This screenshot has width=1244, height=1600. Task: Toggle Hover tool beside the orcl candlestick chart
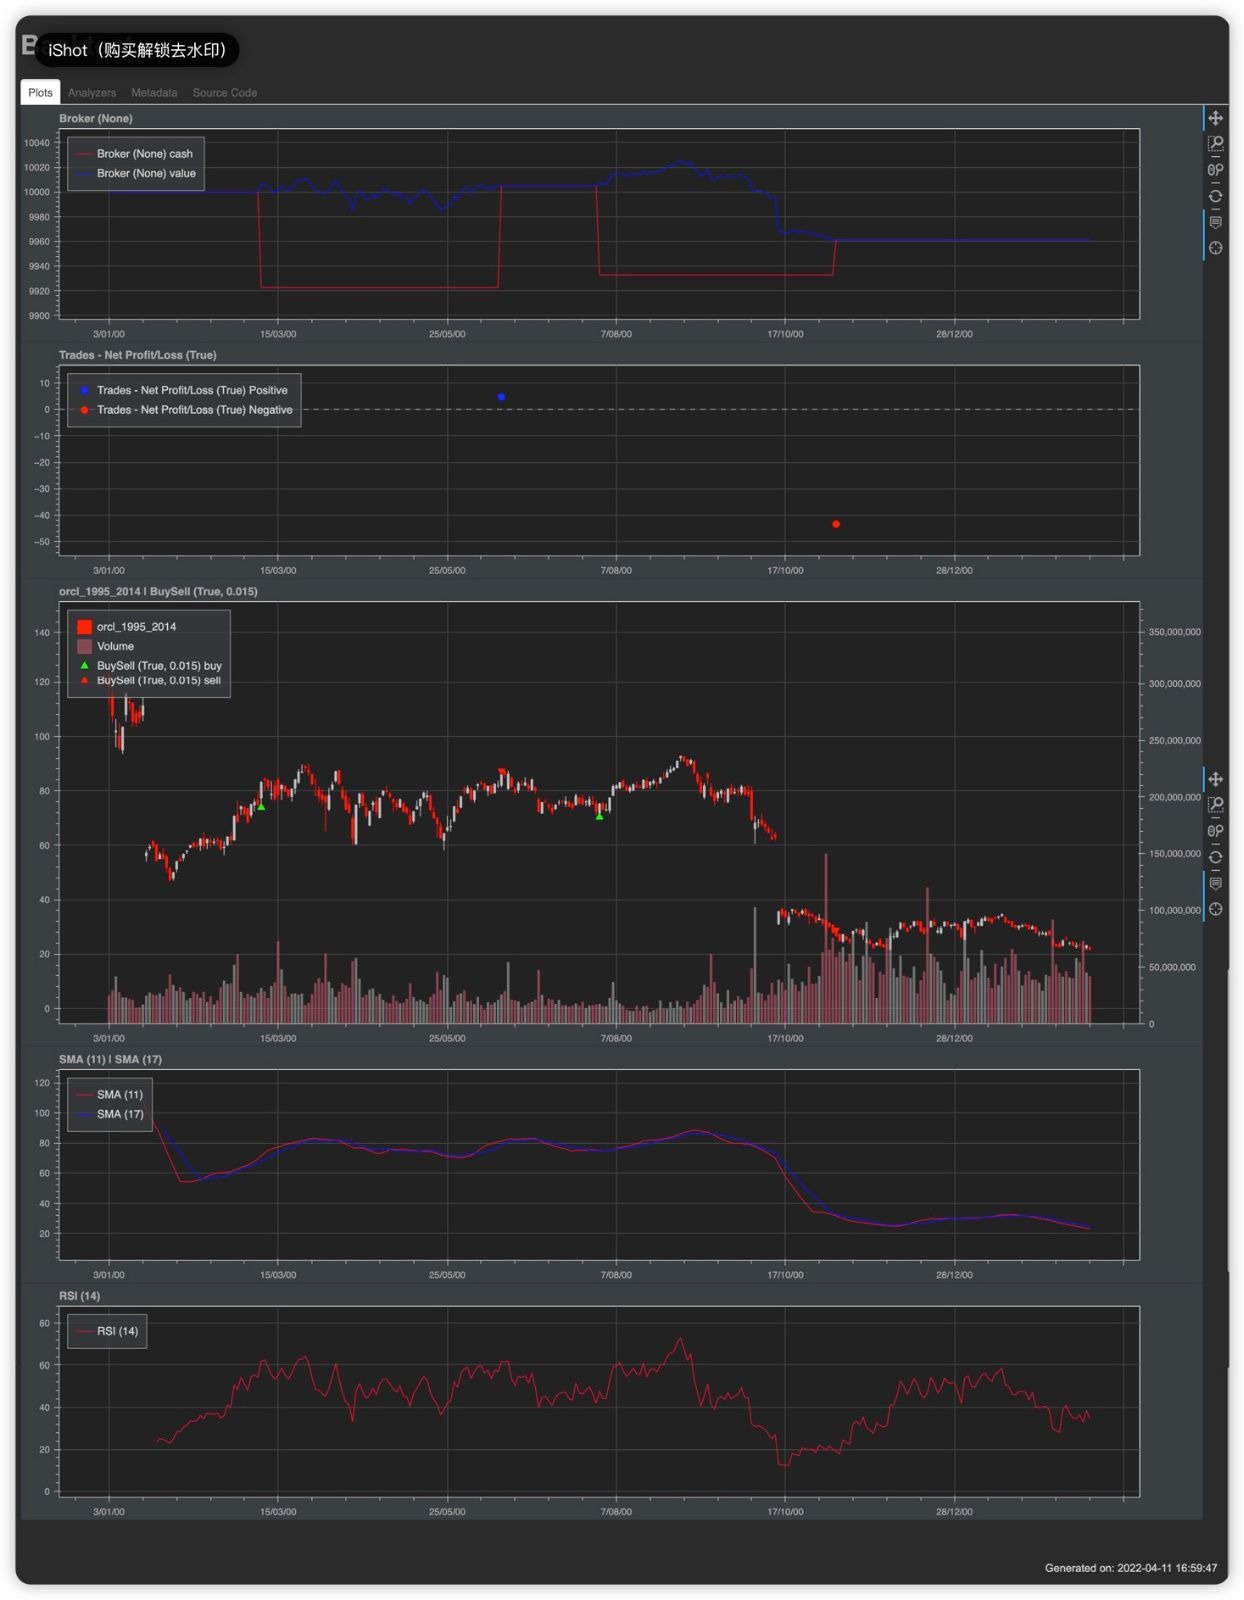point(1215,883)
